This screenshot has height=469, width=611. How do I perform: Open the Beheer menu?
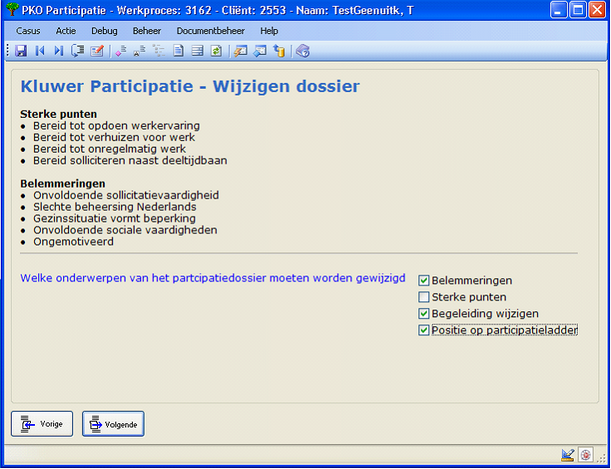click(147, 31)
